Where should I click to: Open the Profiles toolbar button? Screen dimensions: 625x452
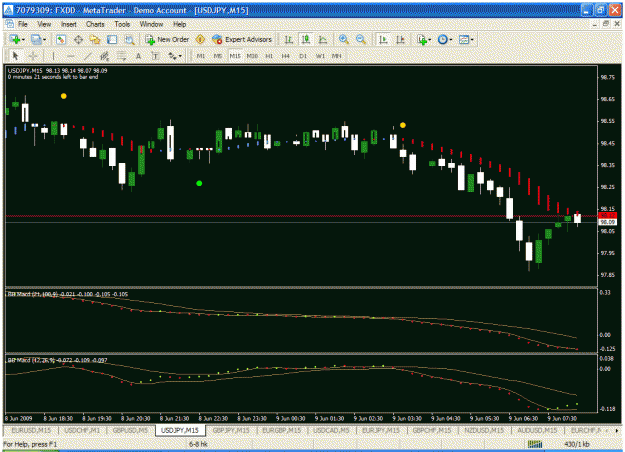36,39
